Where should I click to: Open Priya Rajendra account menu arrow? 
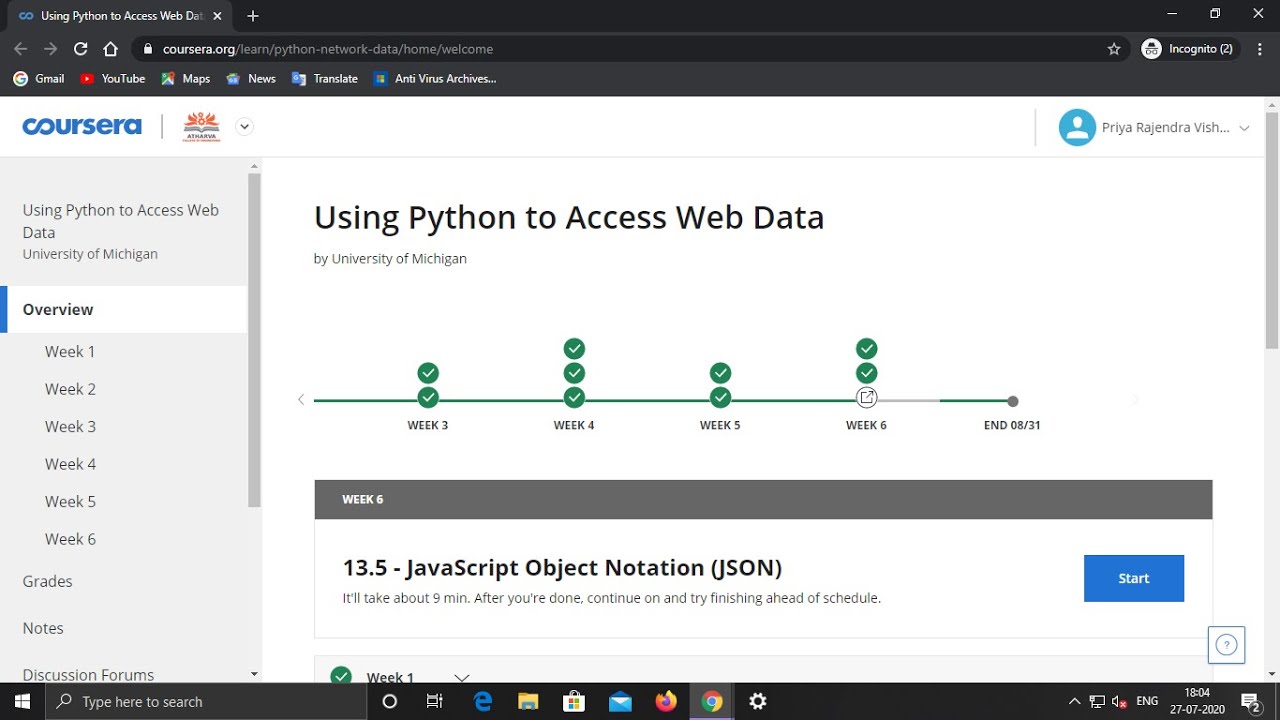click(1244, 128)
